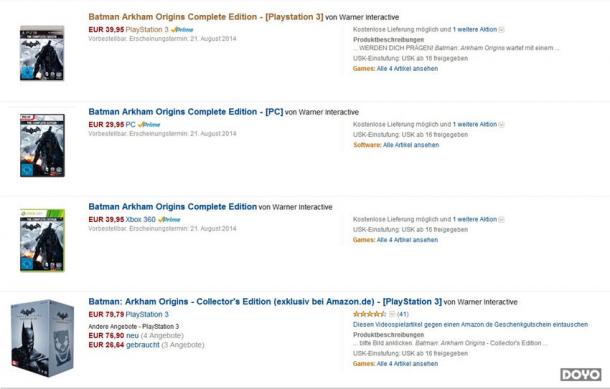Open the Batman Arkham Origins Playstation 3 title link
The height and width of the screenshot is (389, 610).
[x=206, y=17]
